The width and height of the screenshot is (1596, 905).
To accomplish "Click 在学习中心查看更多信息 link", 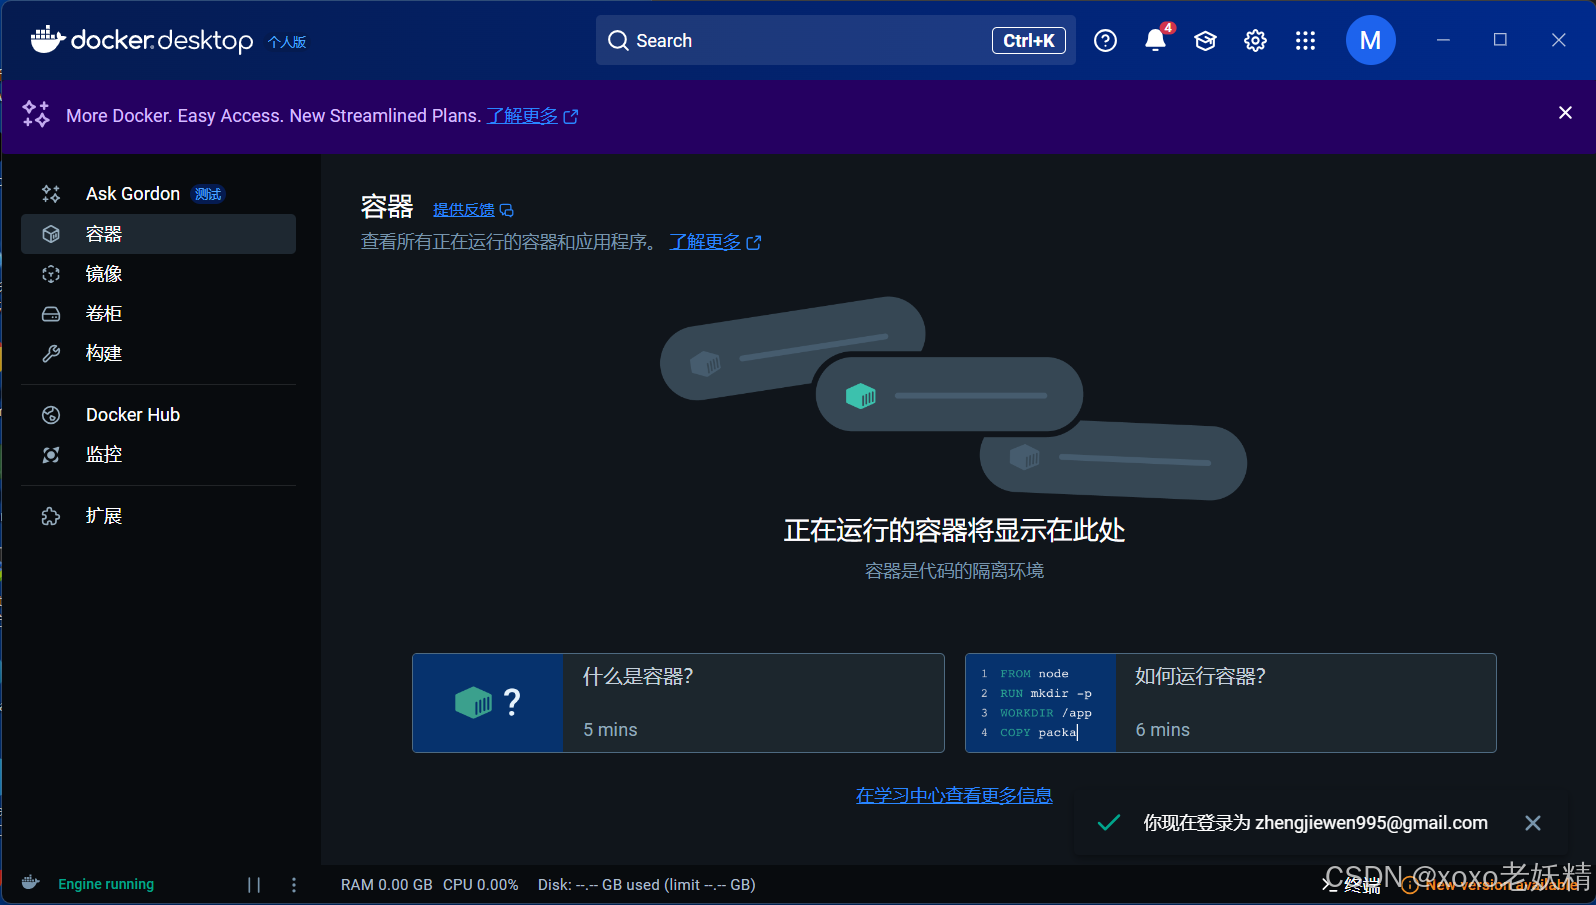I will [x=954, y=795].
